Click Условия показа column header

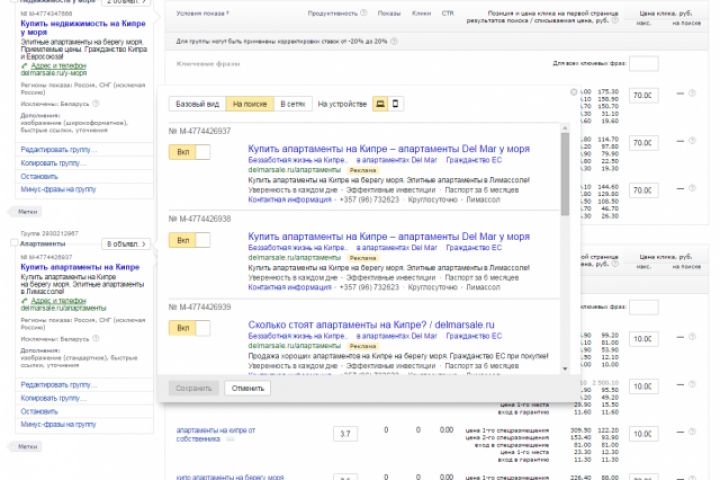click(x=202, y=13)
